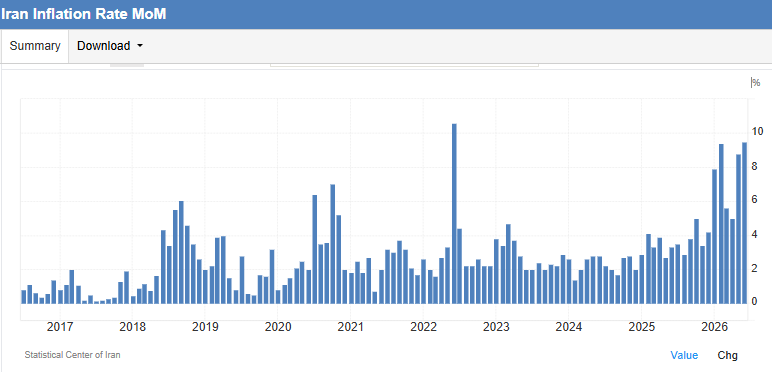The width and height of the screenshot is (772, 372).
Task: Select the 2019 x-axis label
Action: coord(205,327)
